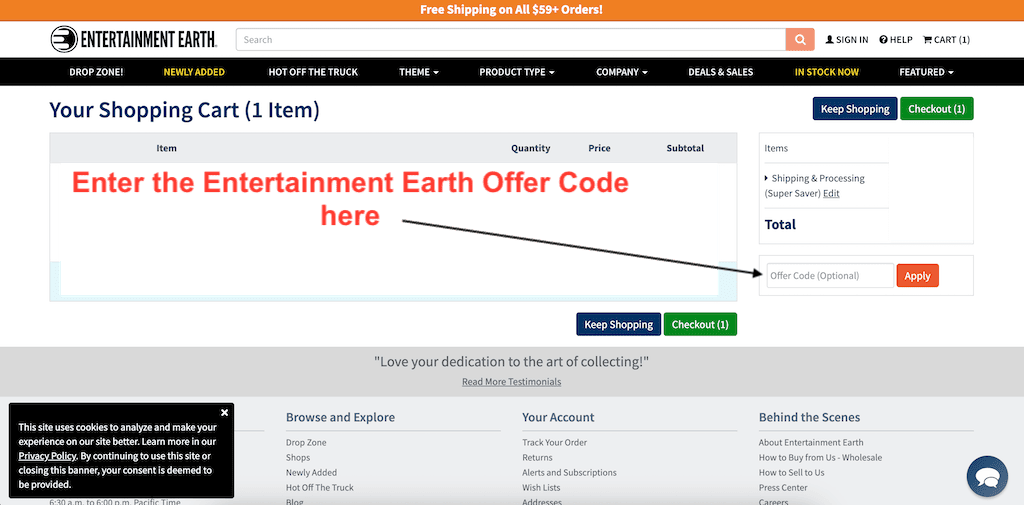The width and height of the screenshot is (1024, 505).
Task: Focus the Offer Code input field
Action: coord(830,276)
